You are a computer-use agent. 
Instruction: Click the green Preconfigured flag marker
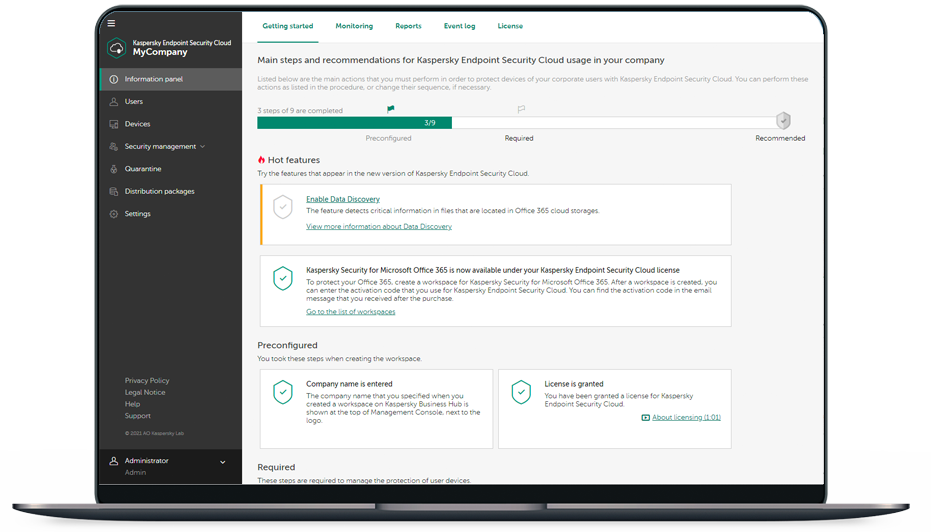pos(391,109)
